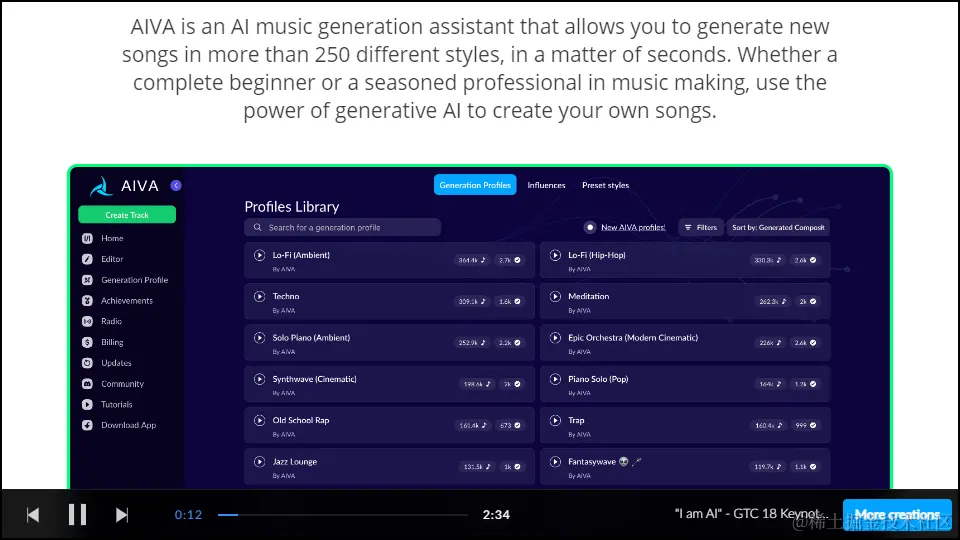
Task: Play the Jazz Lounge profile preview
Action: [x=260, y=462]
